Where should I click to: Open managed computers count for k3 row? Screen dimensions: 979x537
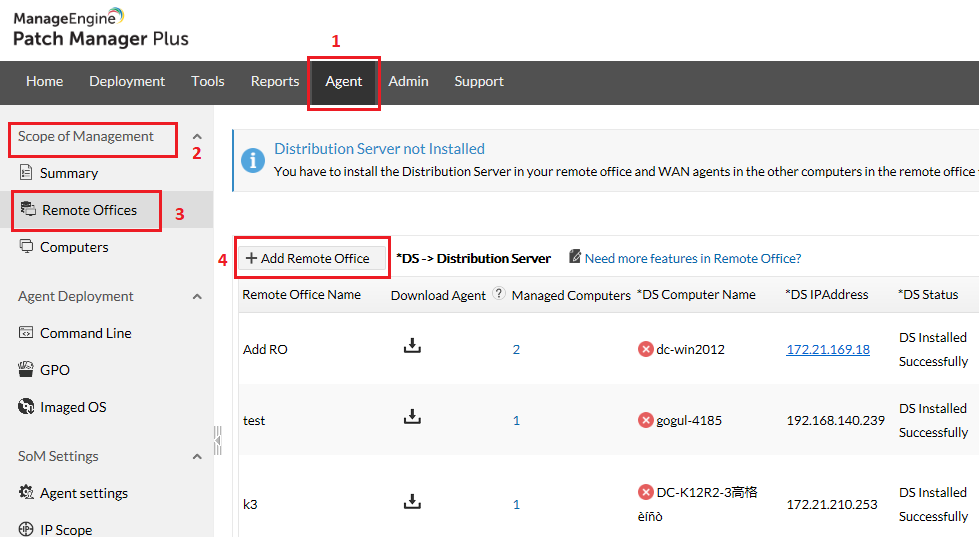[x=516, y=505]
